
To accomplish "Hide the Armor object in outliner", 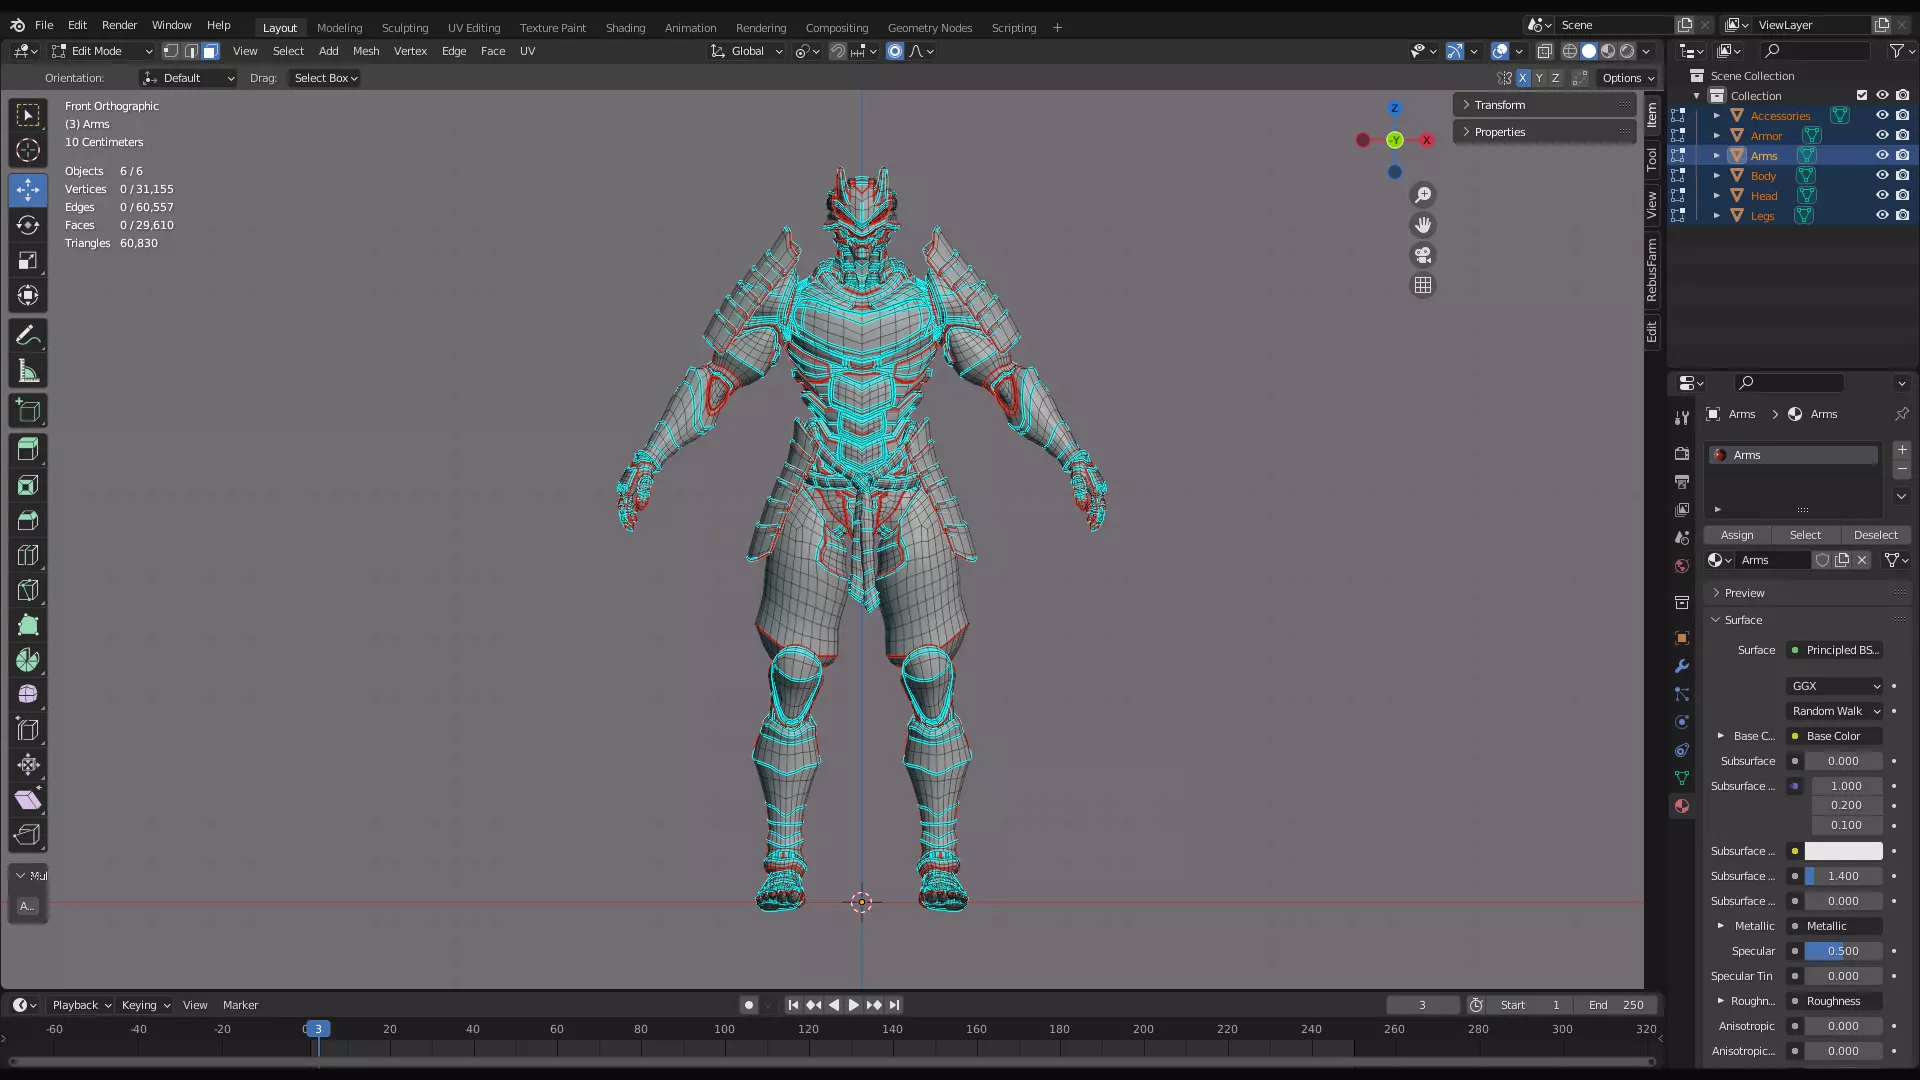I will click(x=1881, y=136).
